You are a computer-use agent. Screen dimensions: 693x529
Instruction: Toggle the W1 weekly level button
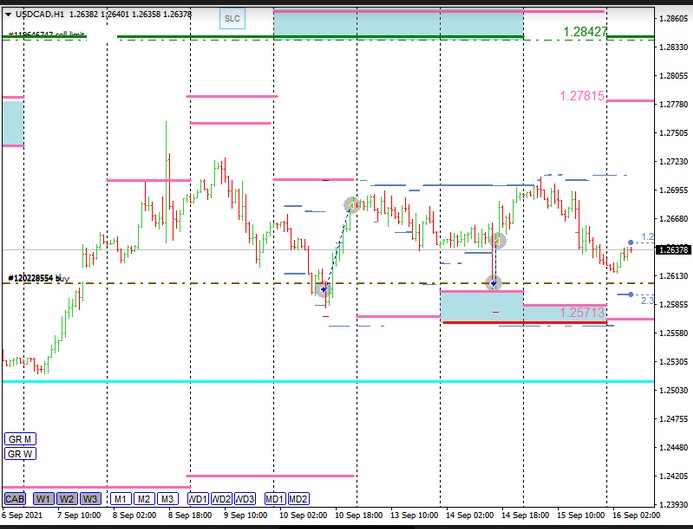click(43, 498)
